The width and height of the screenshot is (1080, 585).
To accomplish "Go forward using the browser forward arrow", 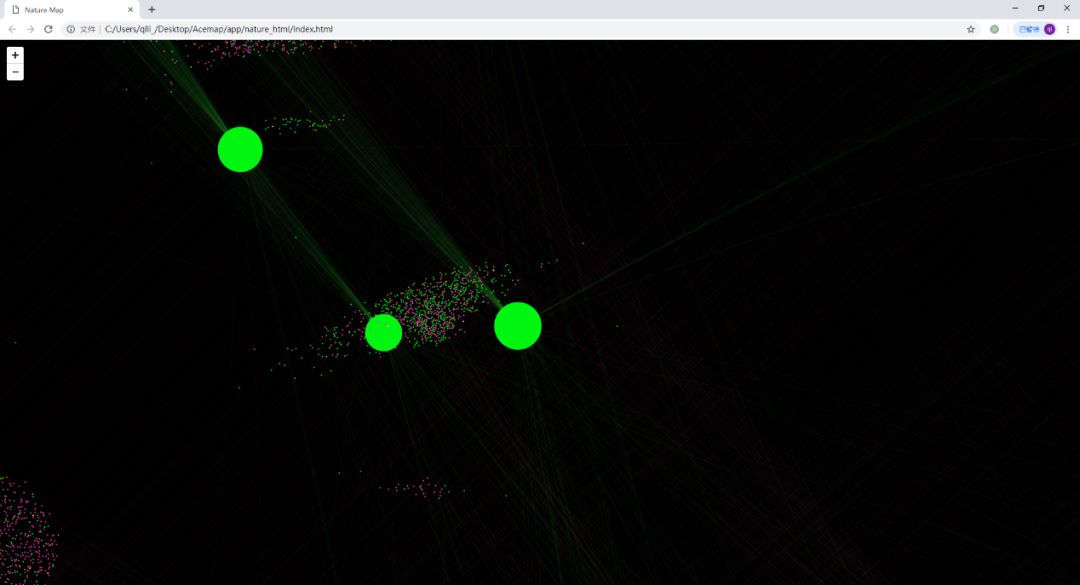I will (x=30, y=29).
